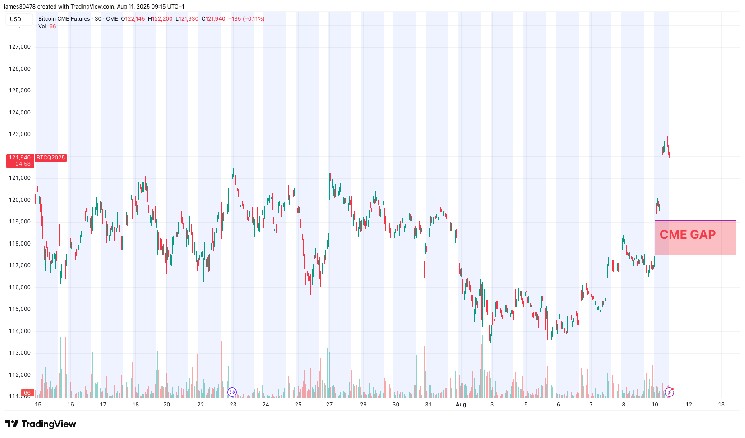Click the 124,000 price axis label
The image size is (745, 438).
[x=19, y=112]
